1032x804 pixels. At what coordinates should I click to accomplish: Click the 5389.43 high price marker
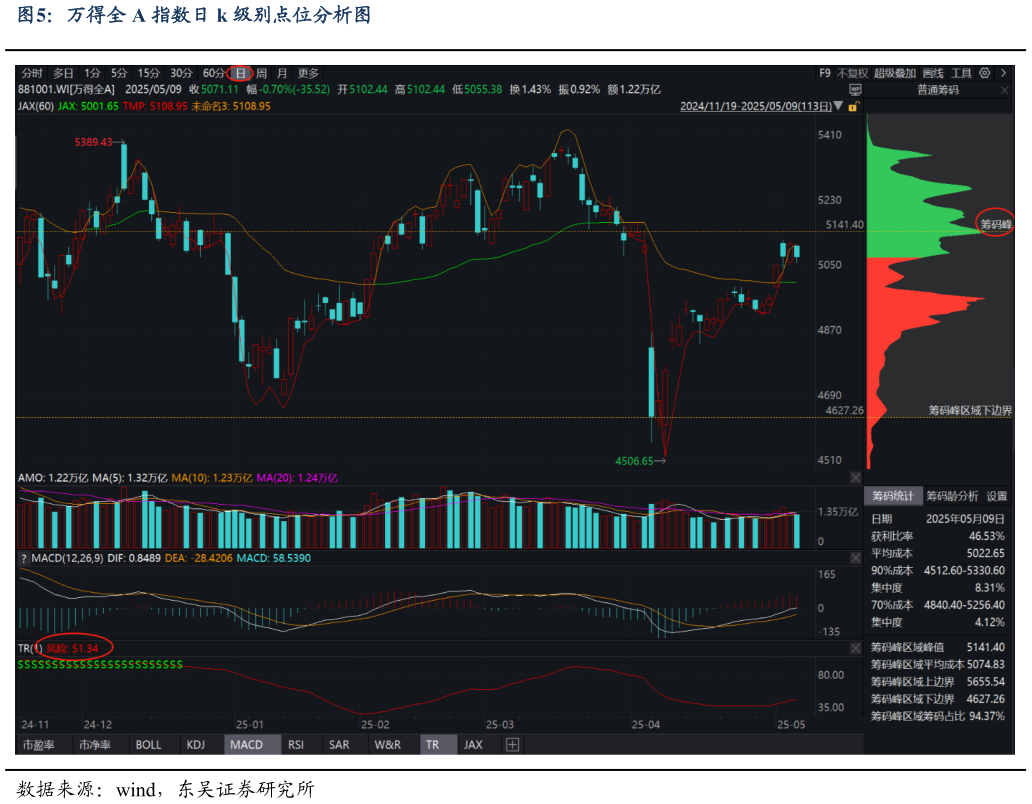pyautogui.click(x=94, y=143)
